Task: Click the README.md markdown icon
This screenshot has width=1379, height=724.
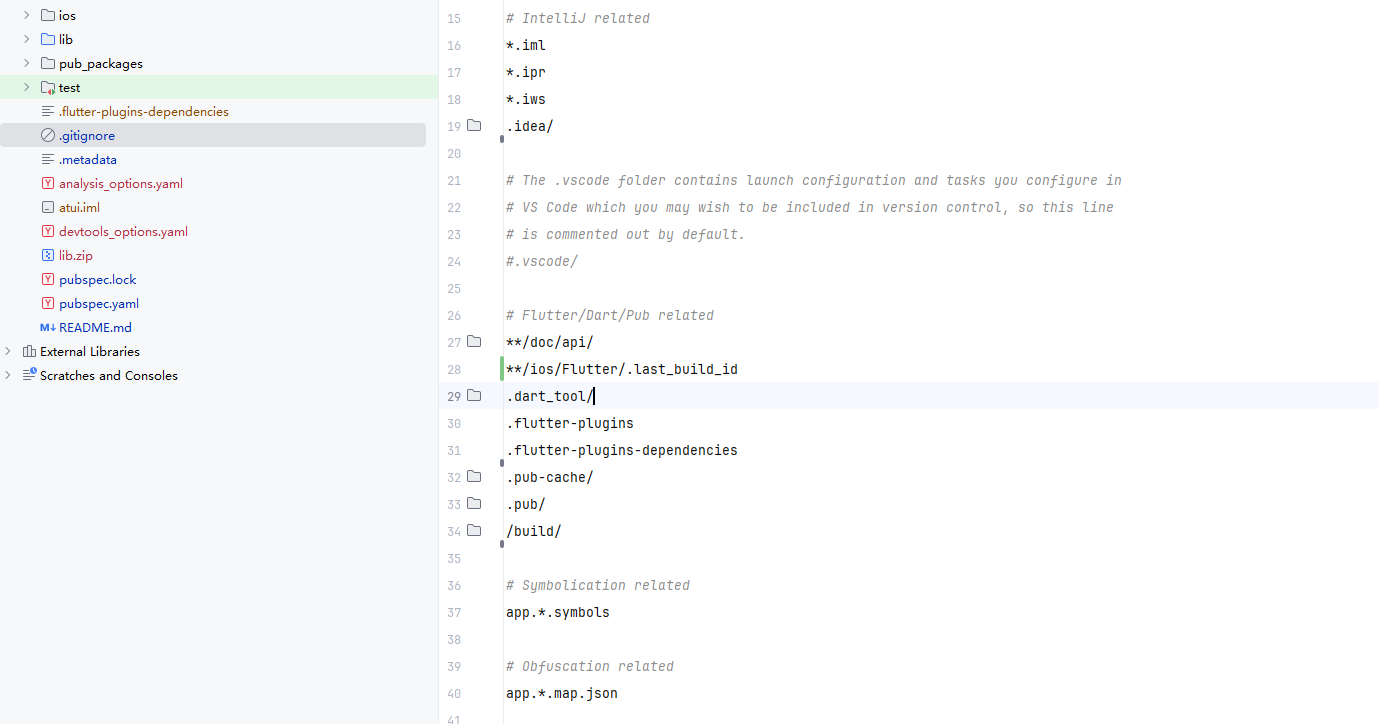Action: [x=48, y=327]
